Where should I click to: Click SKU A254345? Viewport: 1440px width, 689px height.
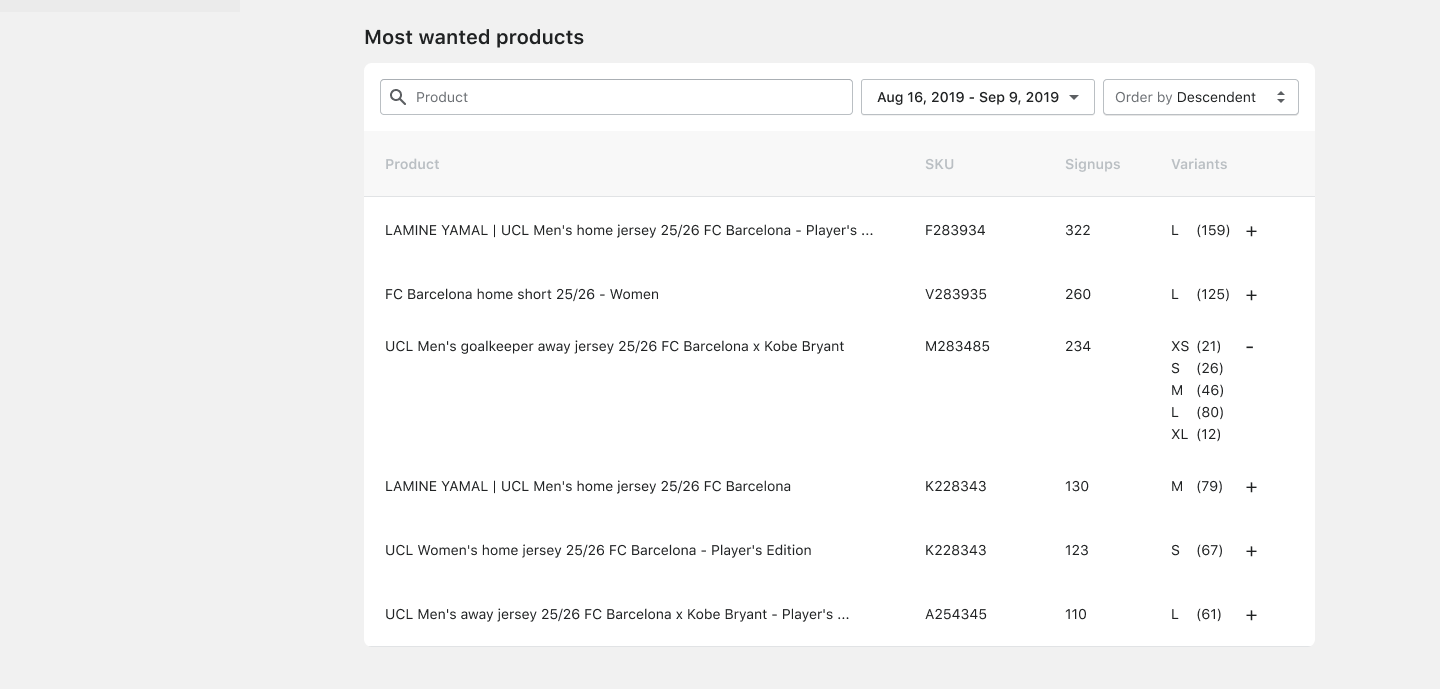[956, 614]
